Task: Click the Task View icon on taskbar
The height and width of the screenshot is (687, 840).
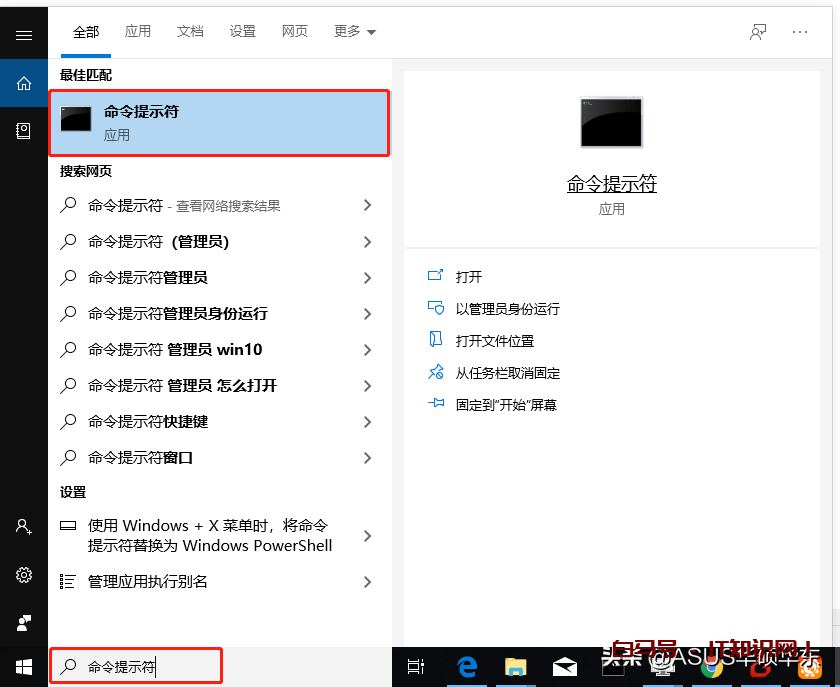Action: coord(416,666)
